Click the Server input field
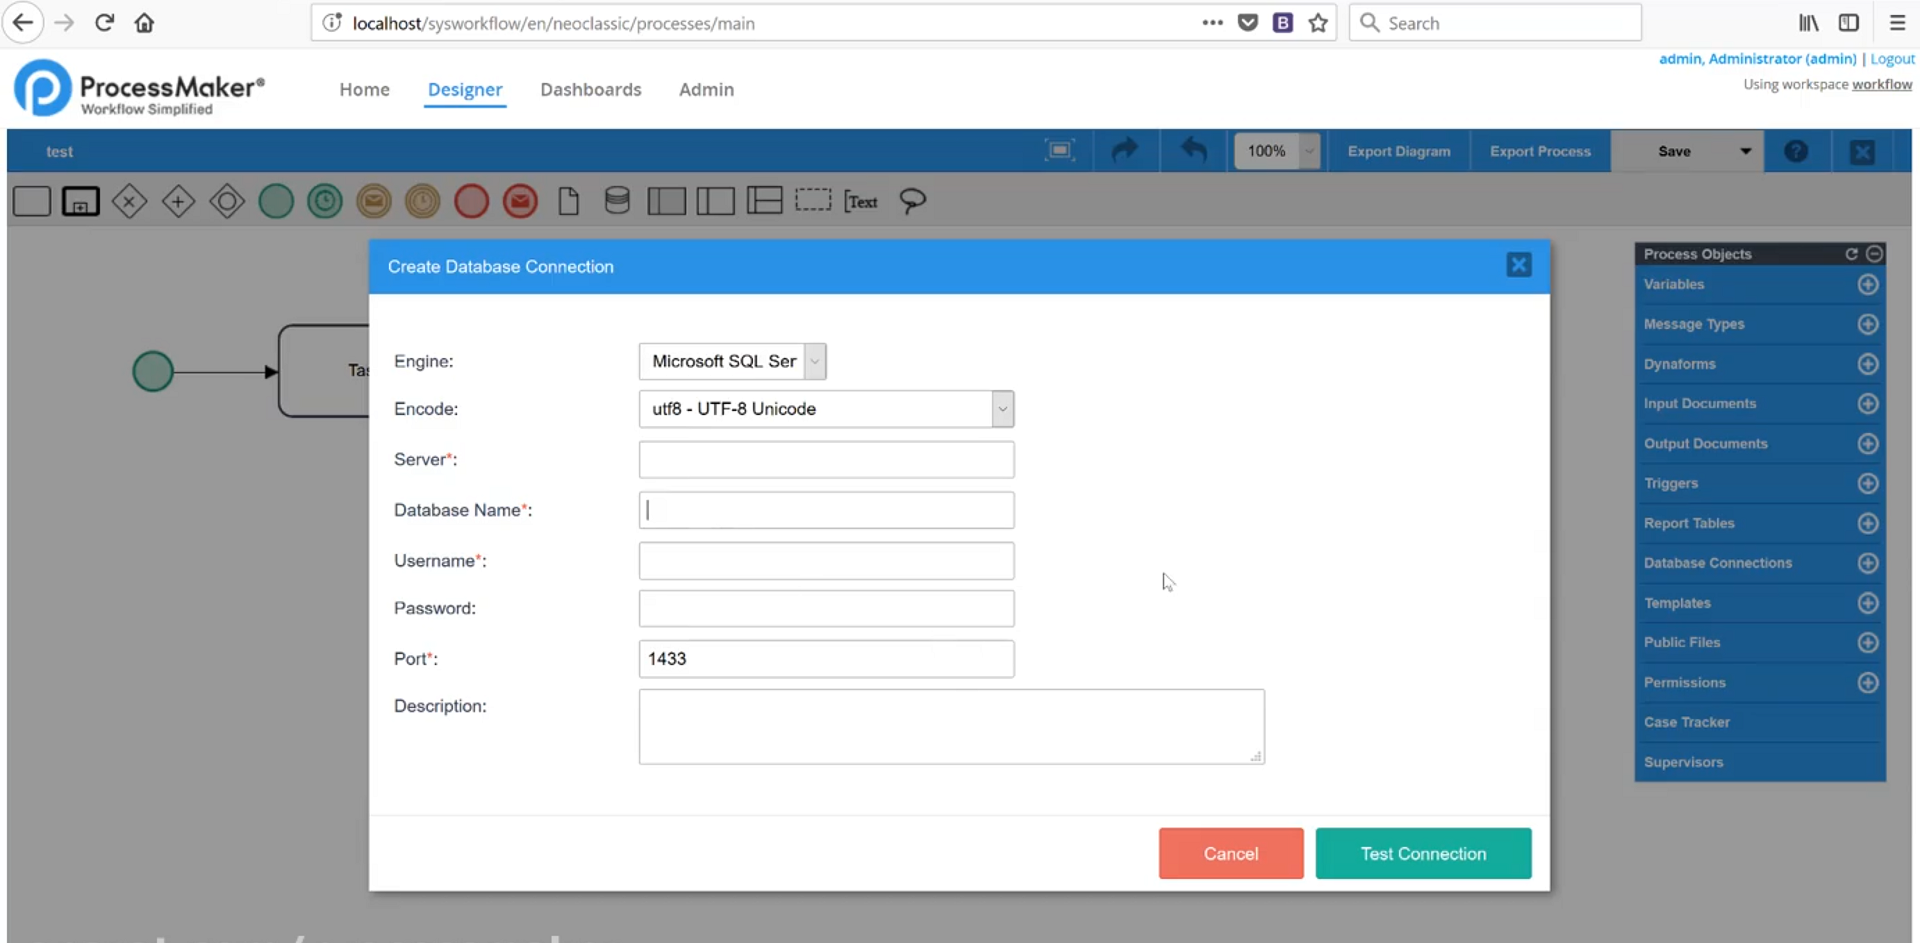Viewport: 1920px width, 943px height. pos(826,460)
